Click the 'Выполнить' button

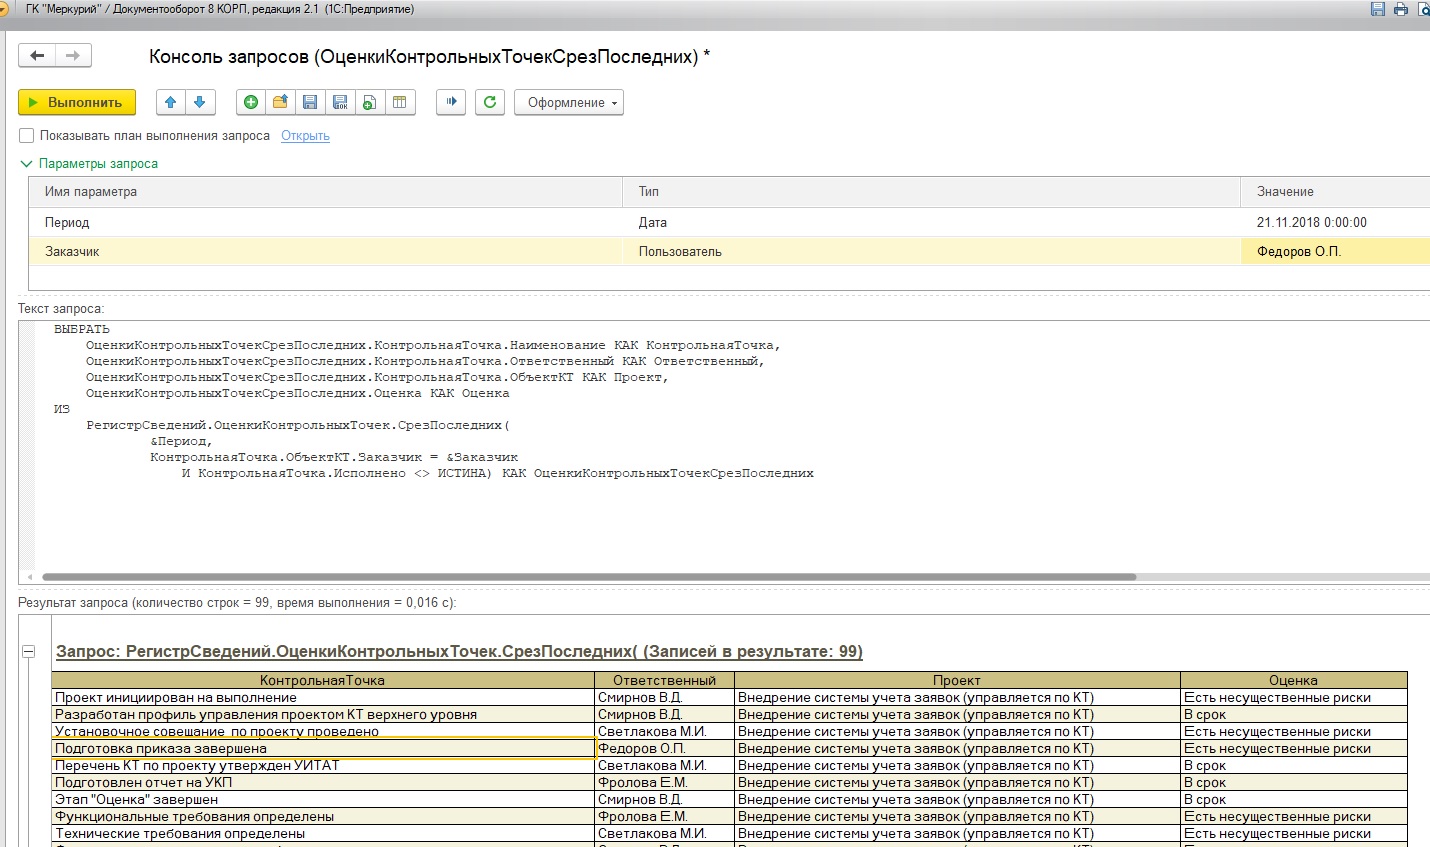75,102
